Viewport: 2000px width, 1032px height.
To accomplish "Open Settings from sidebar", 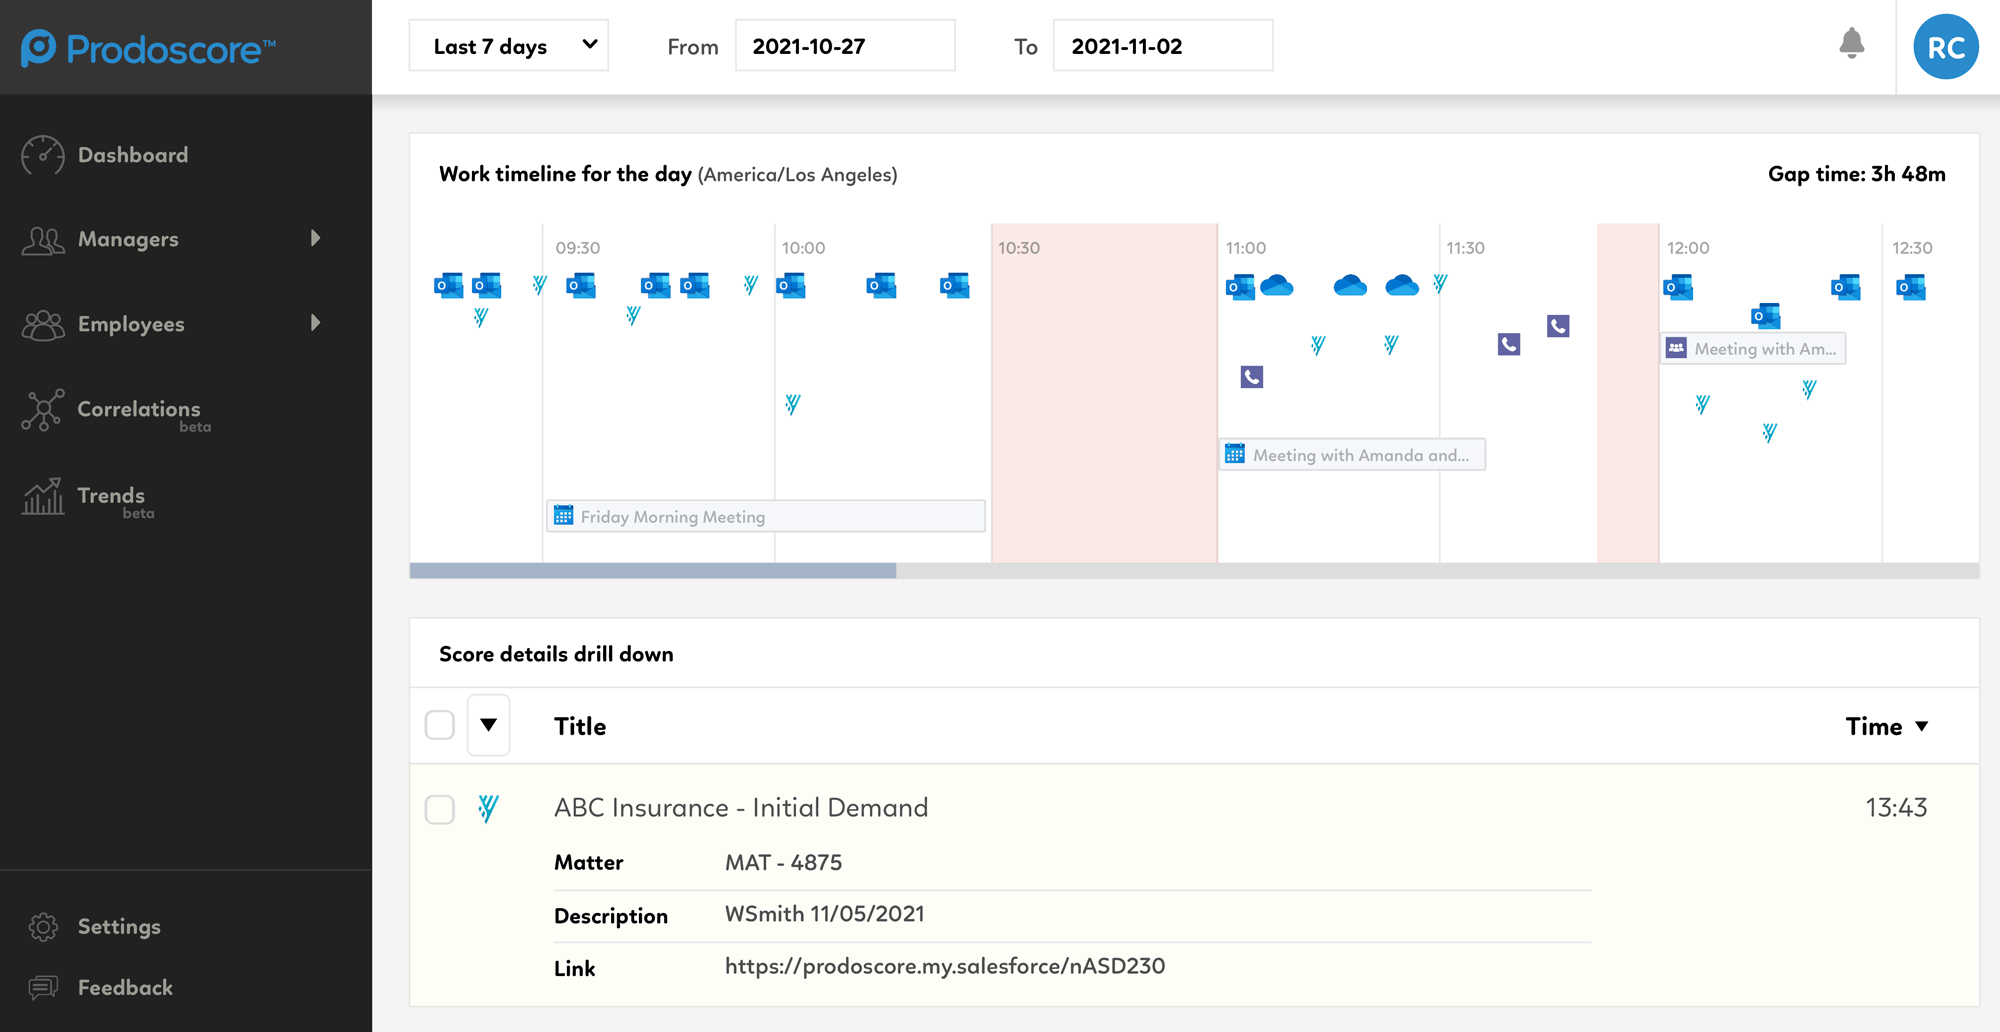I will (119, 927).
